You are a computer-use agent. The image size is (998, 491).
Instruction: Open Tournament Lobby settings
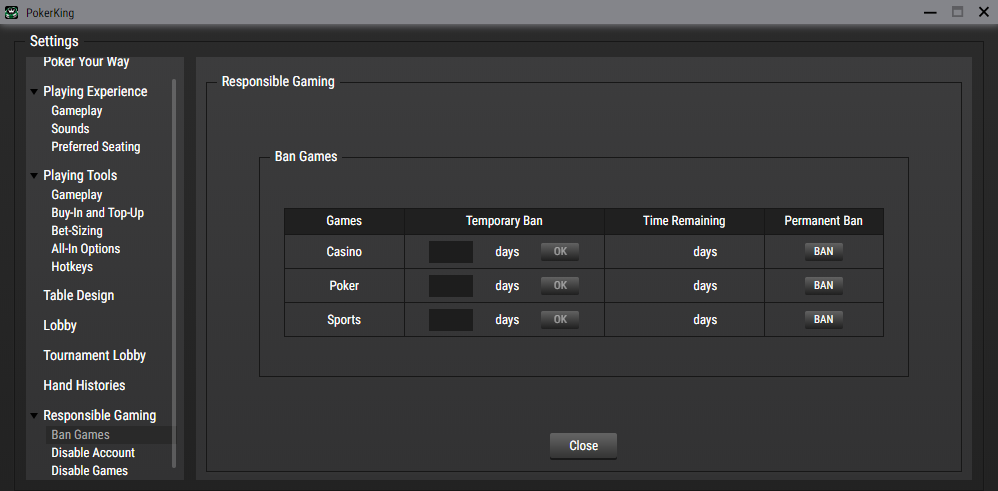tap(94, 355)
